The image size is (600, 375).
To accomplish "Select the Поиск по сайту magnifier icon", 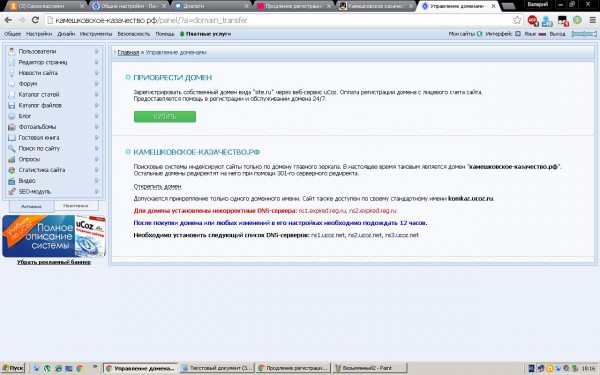I will pos(12,148).
